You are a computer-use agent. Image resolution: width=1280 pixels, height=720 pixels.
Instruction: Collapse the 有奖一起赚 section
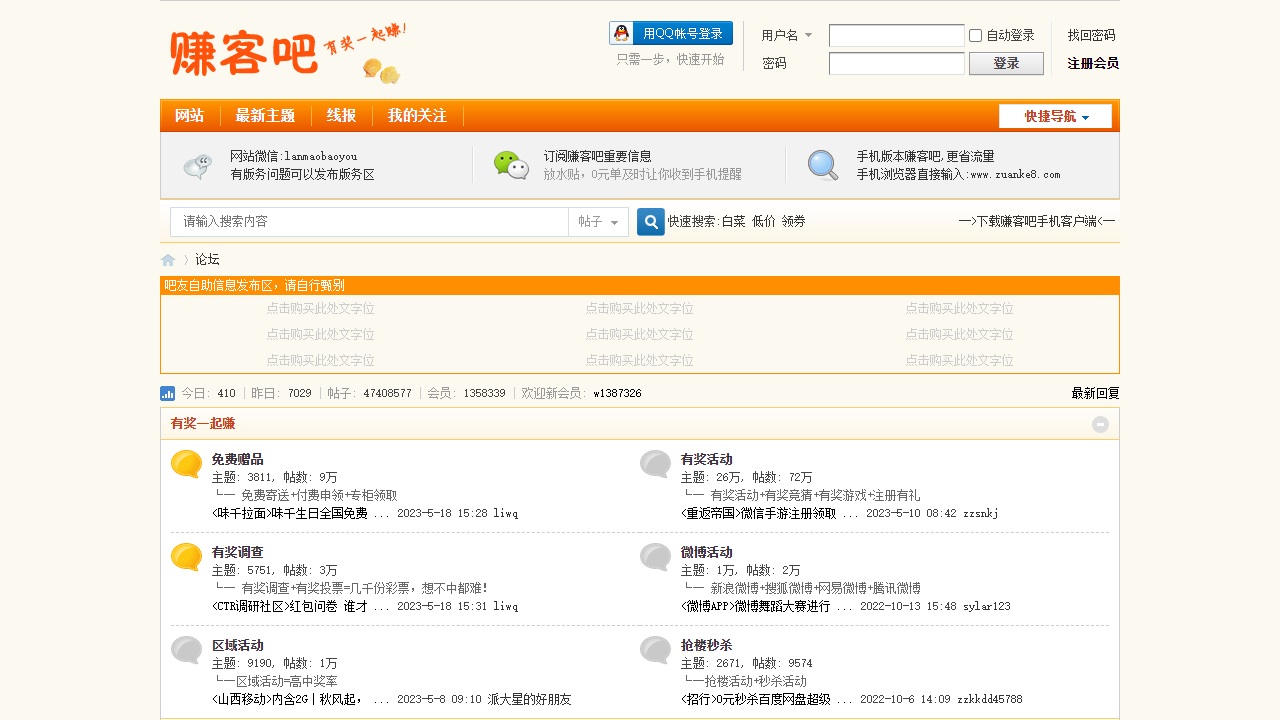[x=1100, y=424]
